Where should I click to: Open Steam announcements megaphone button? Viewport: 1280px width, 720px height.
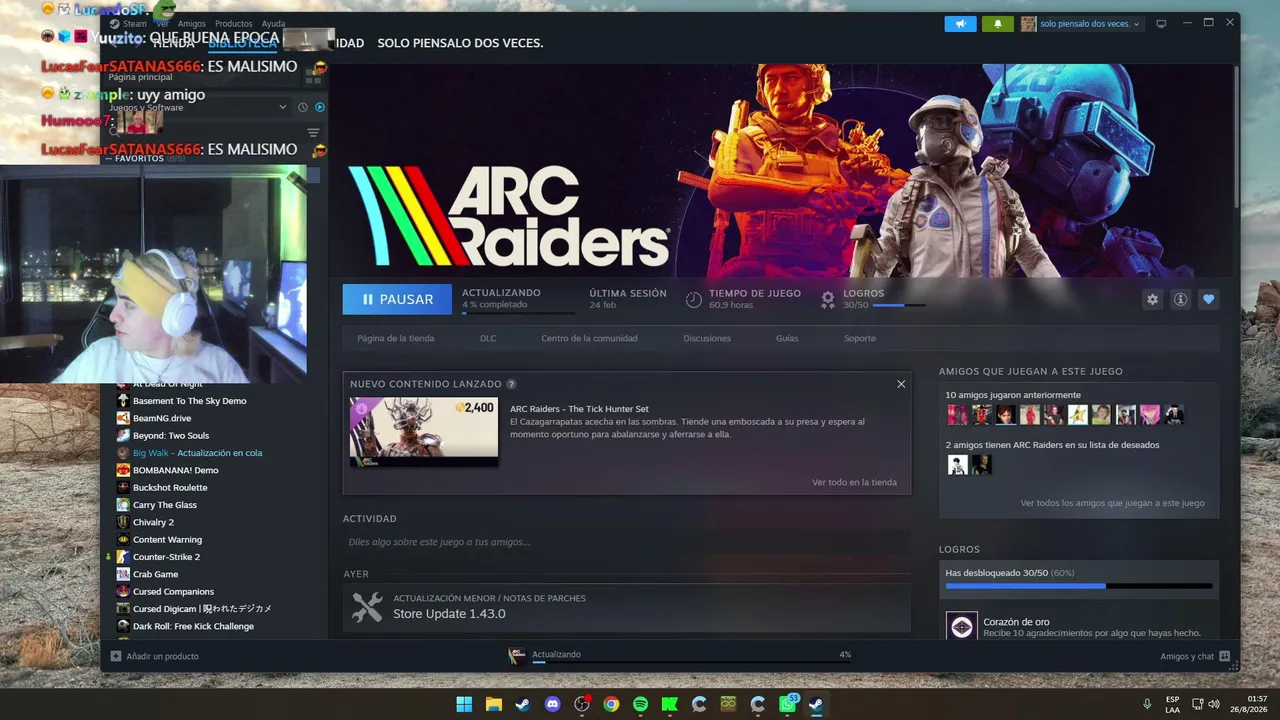point(960,24)
